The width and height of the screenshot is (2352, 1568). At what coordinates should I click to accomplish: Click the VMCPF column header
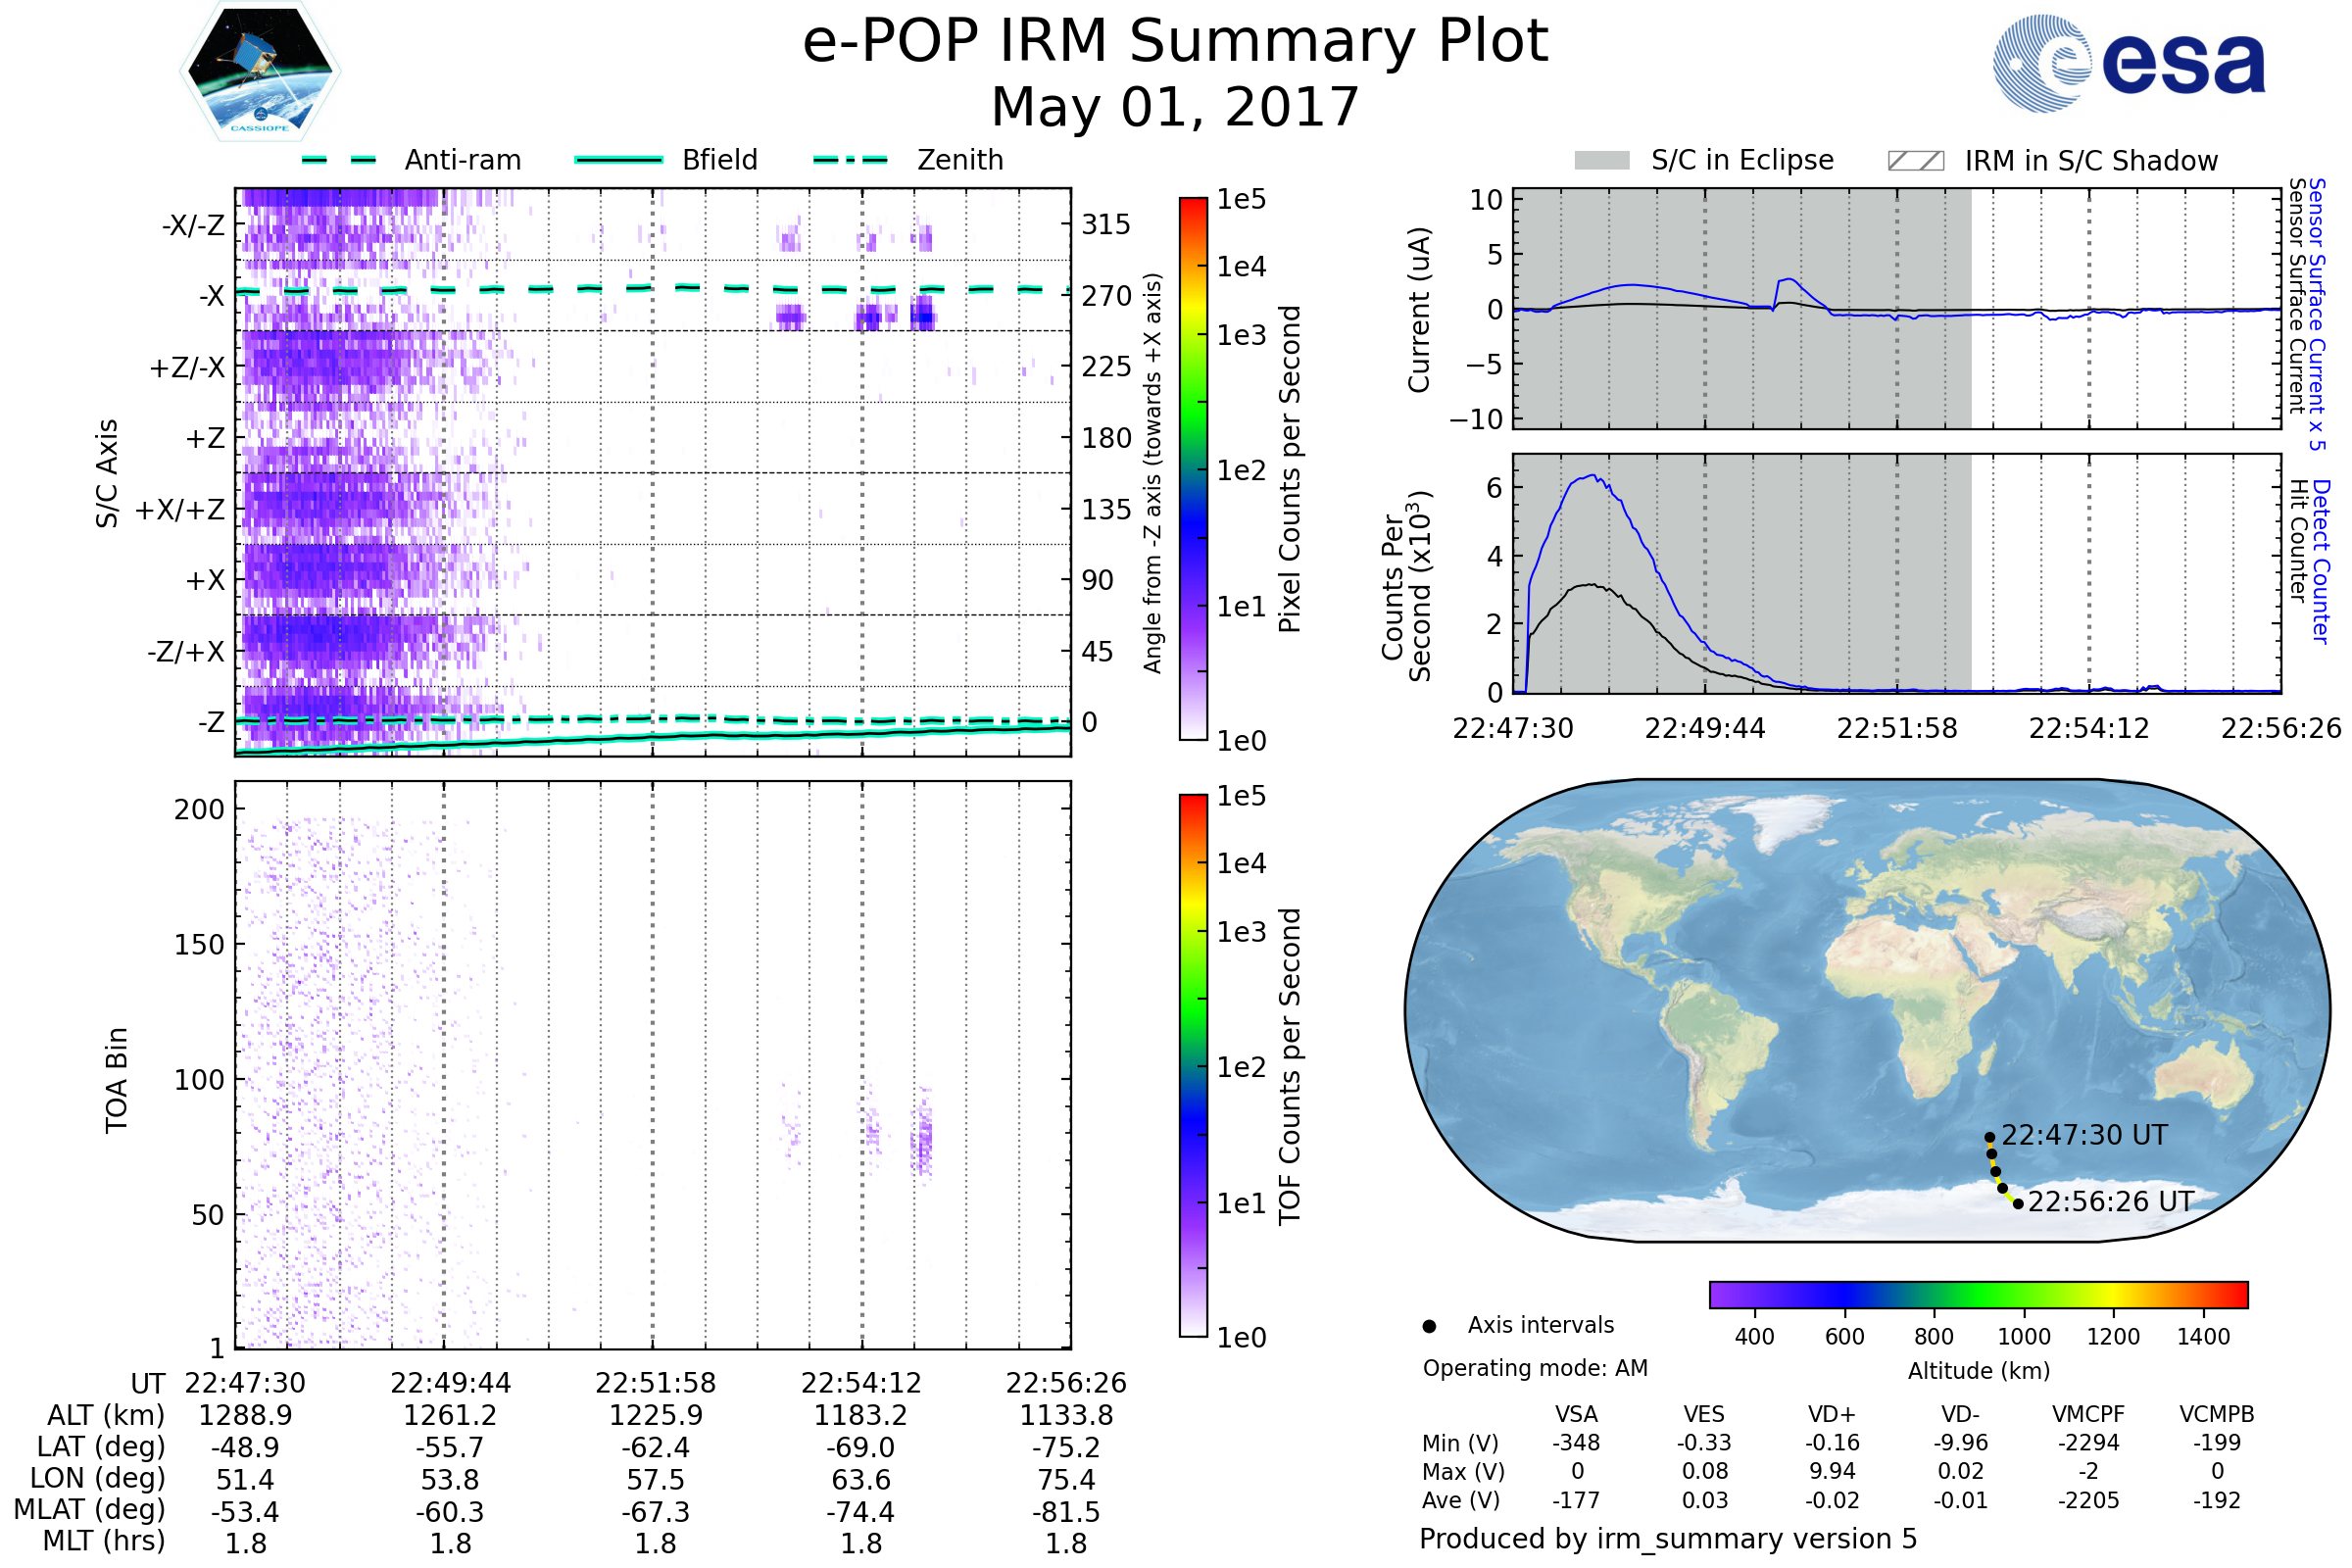pyautogui.click(x=2088, y=1415)
